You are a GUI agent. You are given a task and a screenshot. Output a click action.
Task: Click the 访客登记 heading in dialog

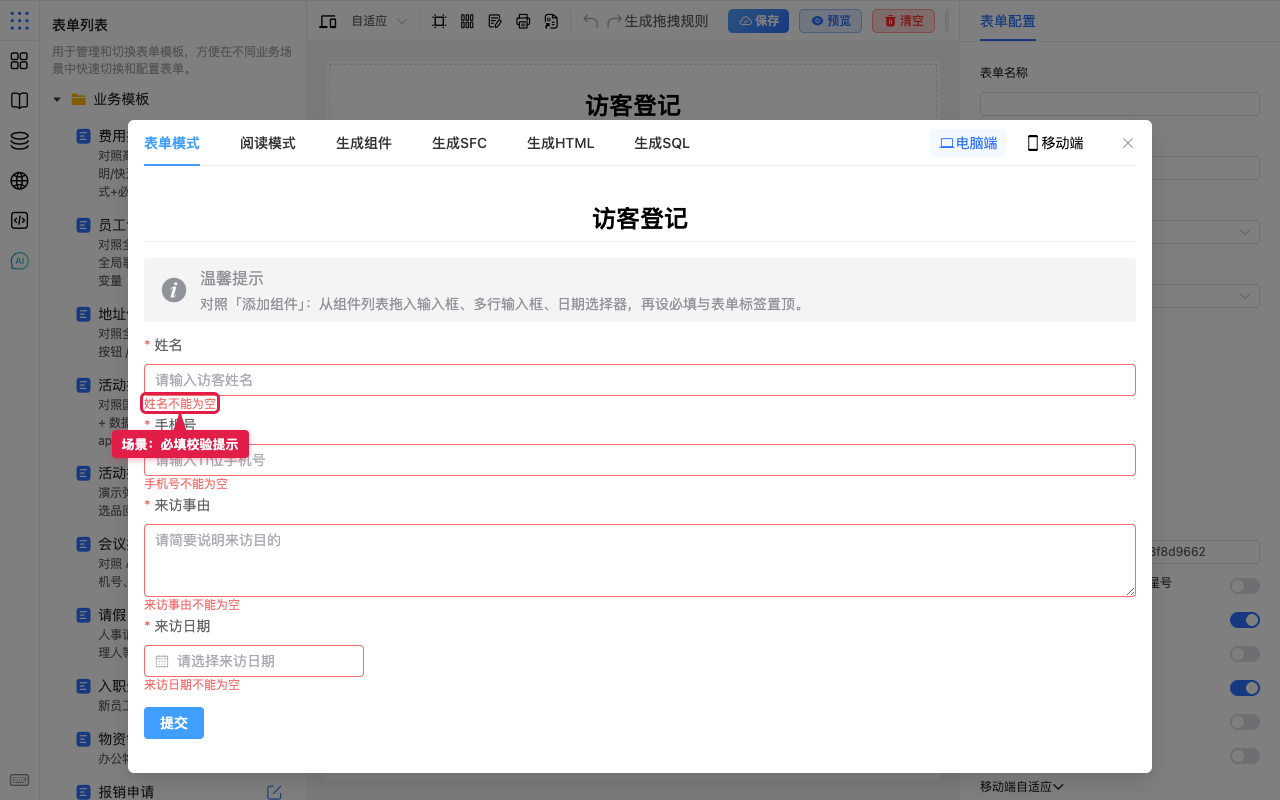coord(640,219)
